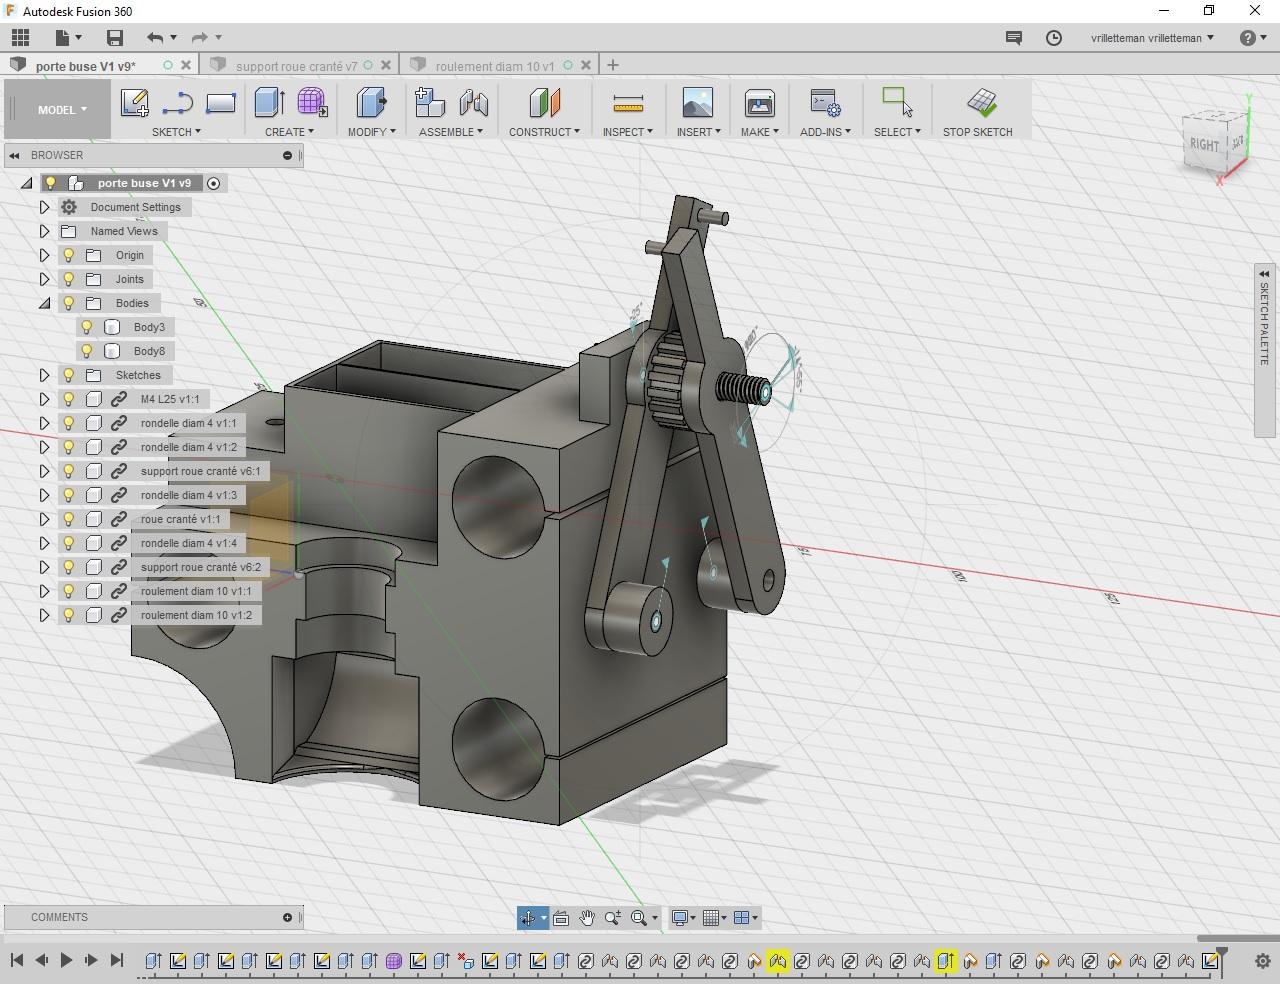Toggle visibility of Joints folder
Image resolution: width=1280 pixels, height=984 pixels.
[69, 279]
